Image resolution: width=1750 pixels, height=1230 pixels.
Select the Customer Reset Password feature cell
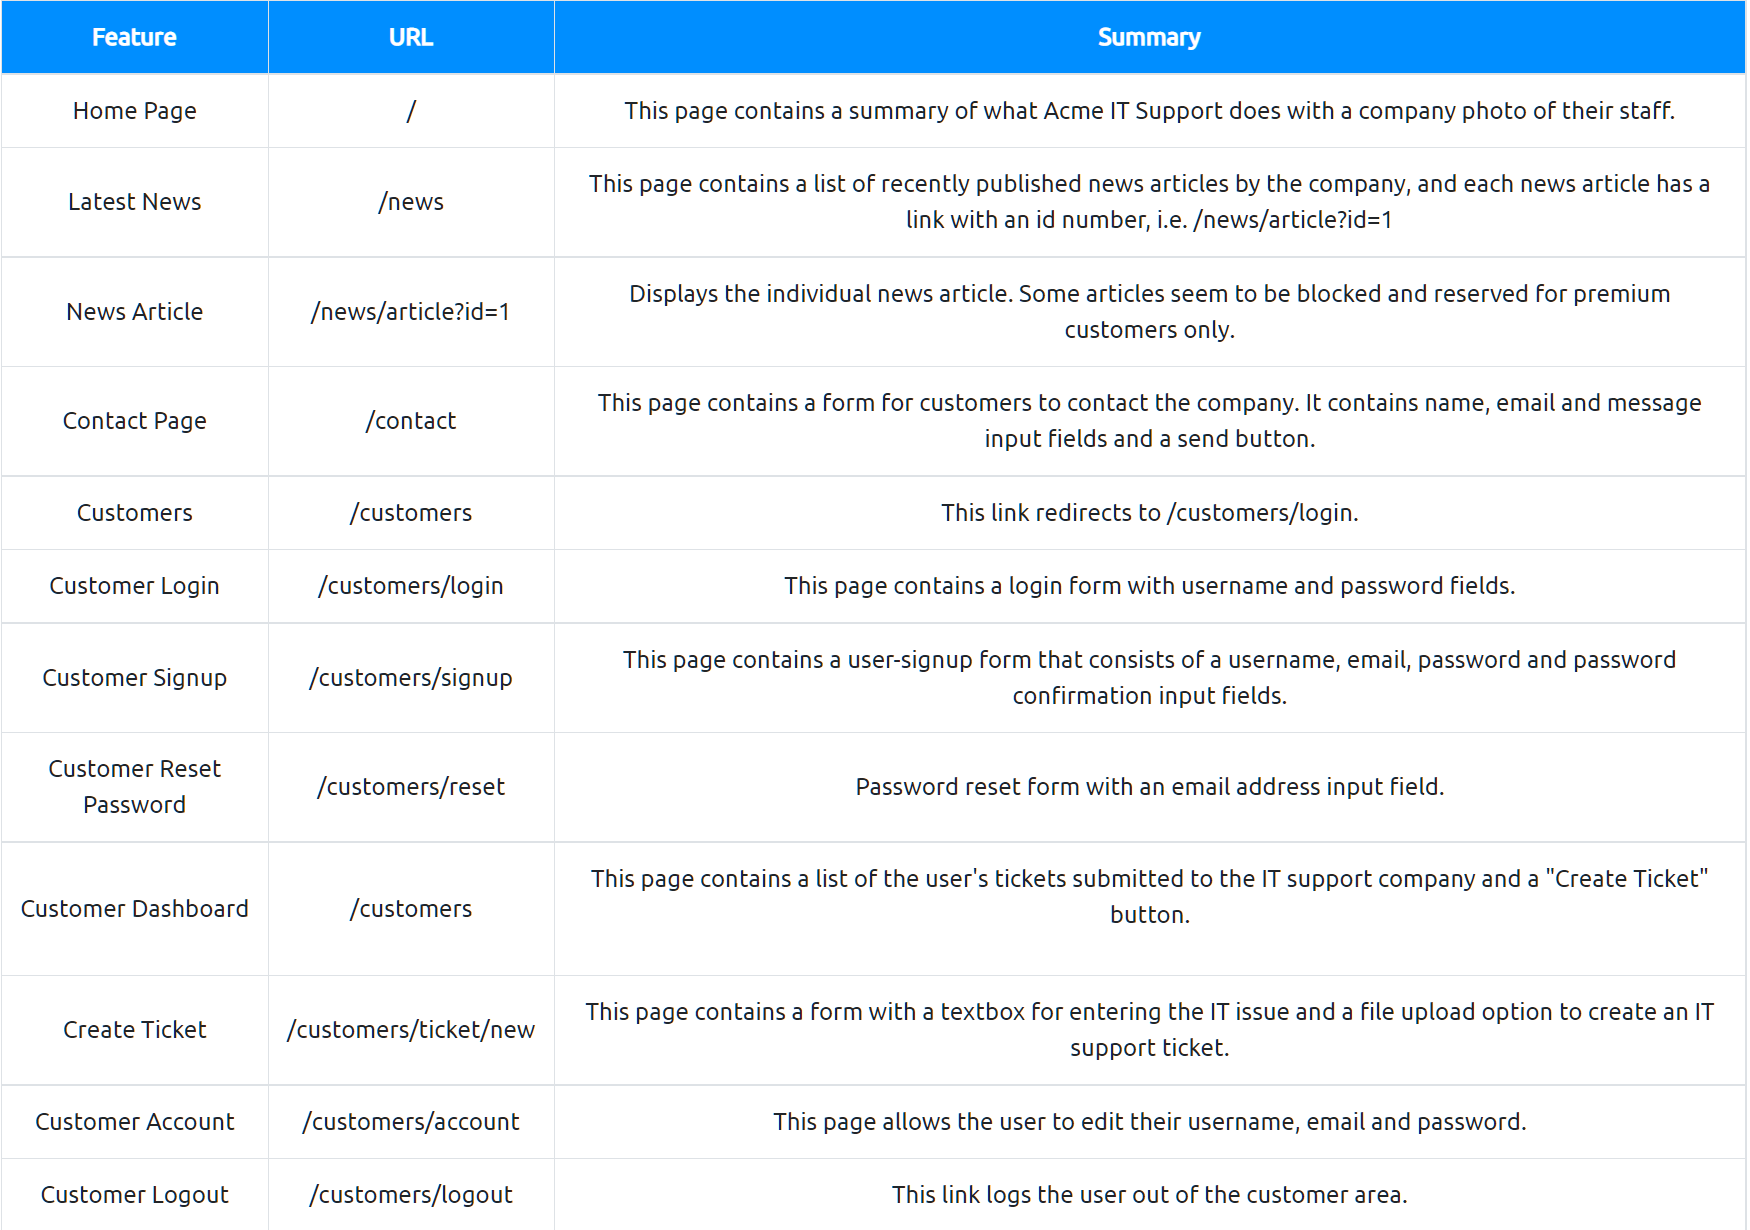point(134,787)
